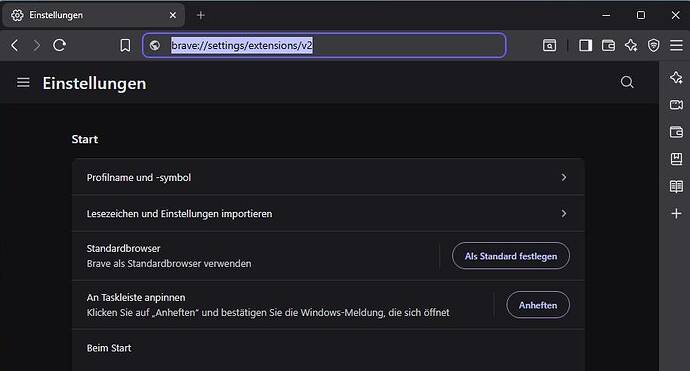The image size is (690, 371).
Task: Click the Als Standard festlegen button
Action: pyautogui.click(x=510, y=256)
